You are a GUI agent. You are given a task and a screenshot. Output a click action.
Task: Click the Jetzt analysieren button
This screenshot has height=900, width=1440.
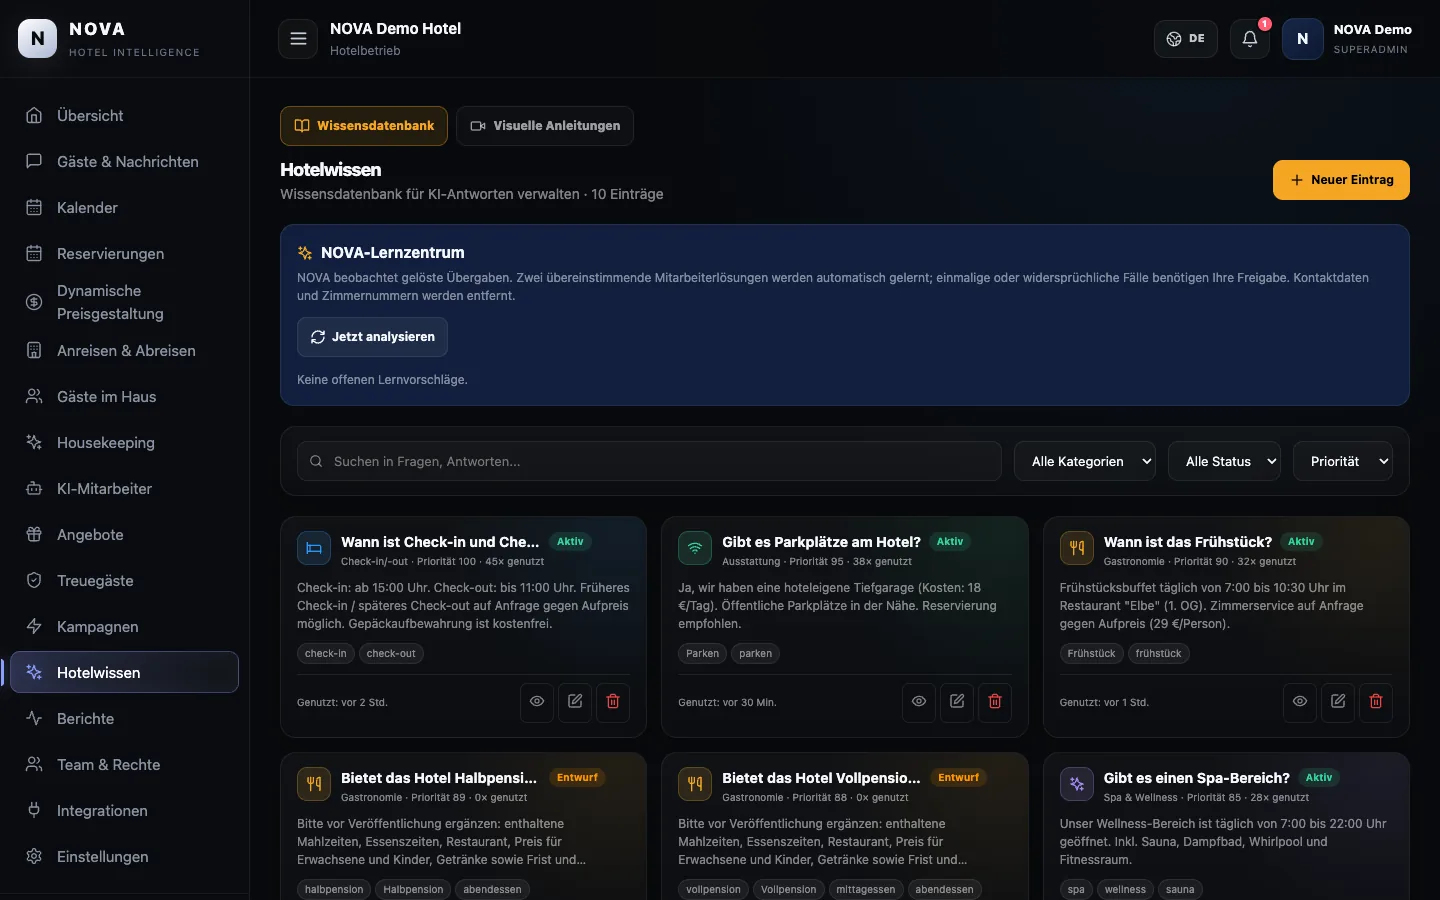point(372,337)
